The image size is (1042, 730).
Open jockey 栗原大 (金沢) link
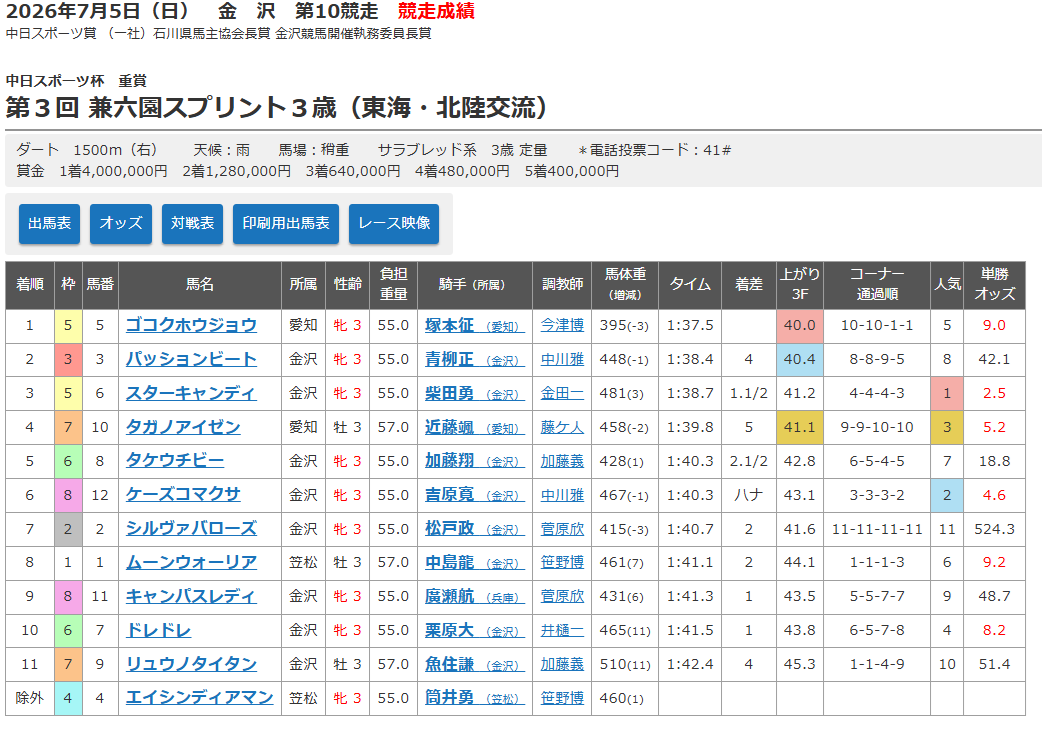click(474, 630)
